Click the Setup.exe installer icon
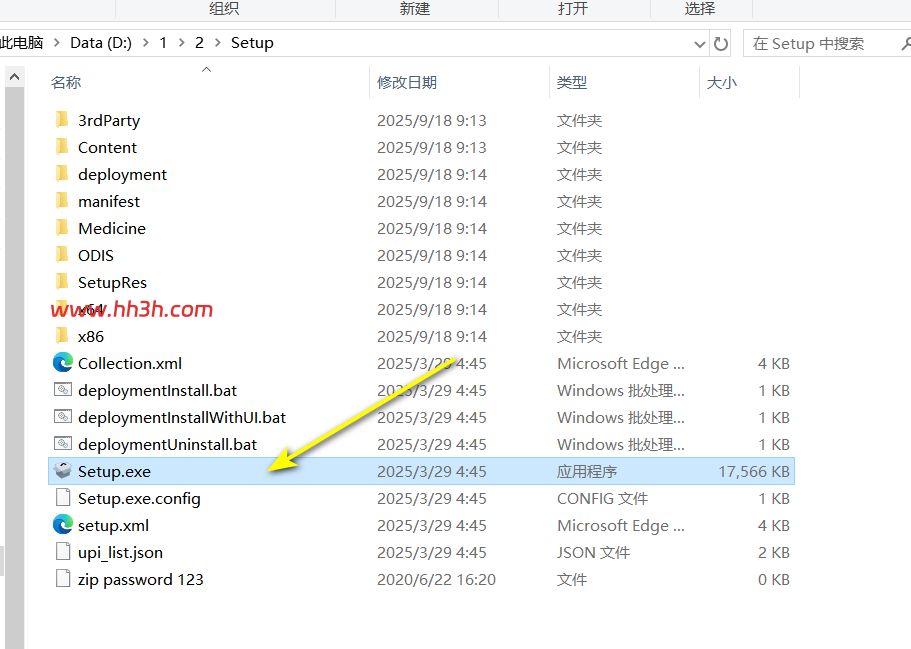This screenshot has height=649, width=911. point(63,470)
